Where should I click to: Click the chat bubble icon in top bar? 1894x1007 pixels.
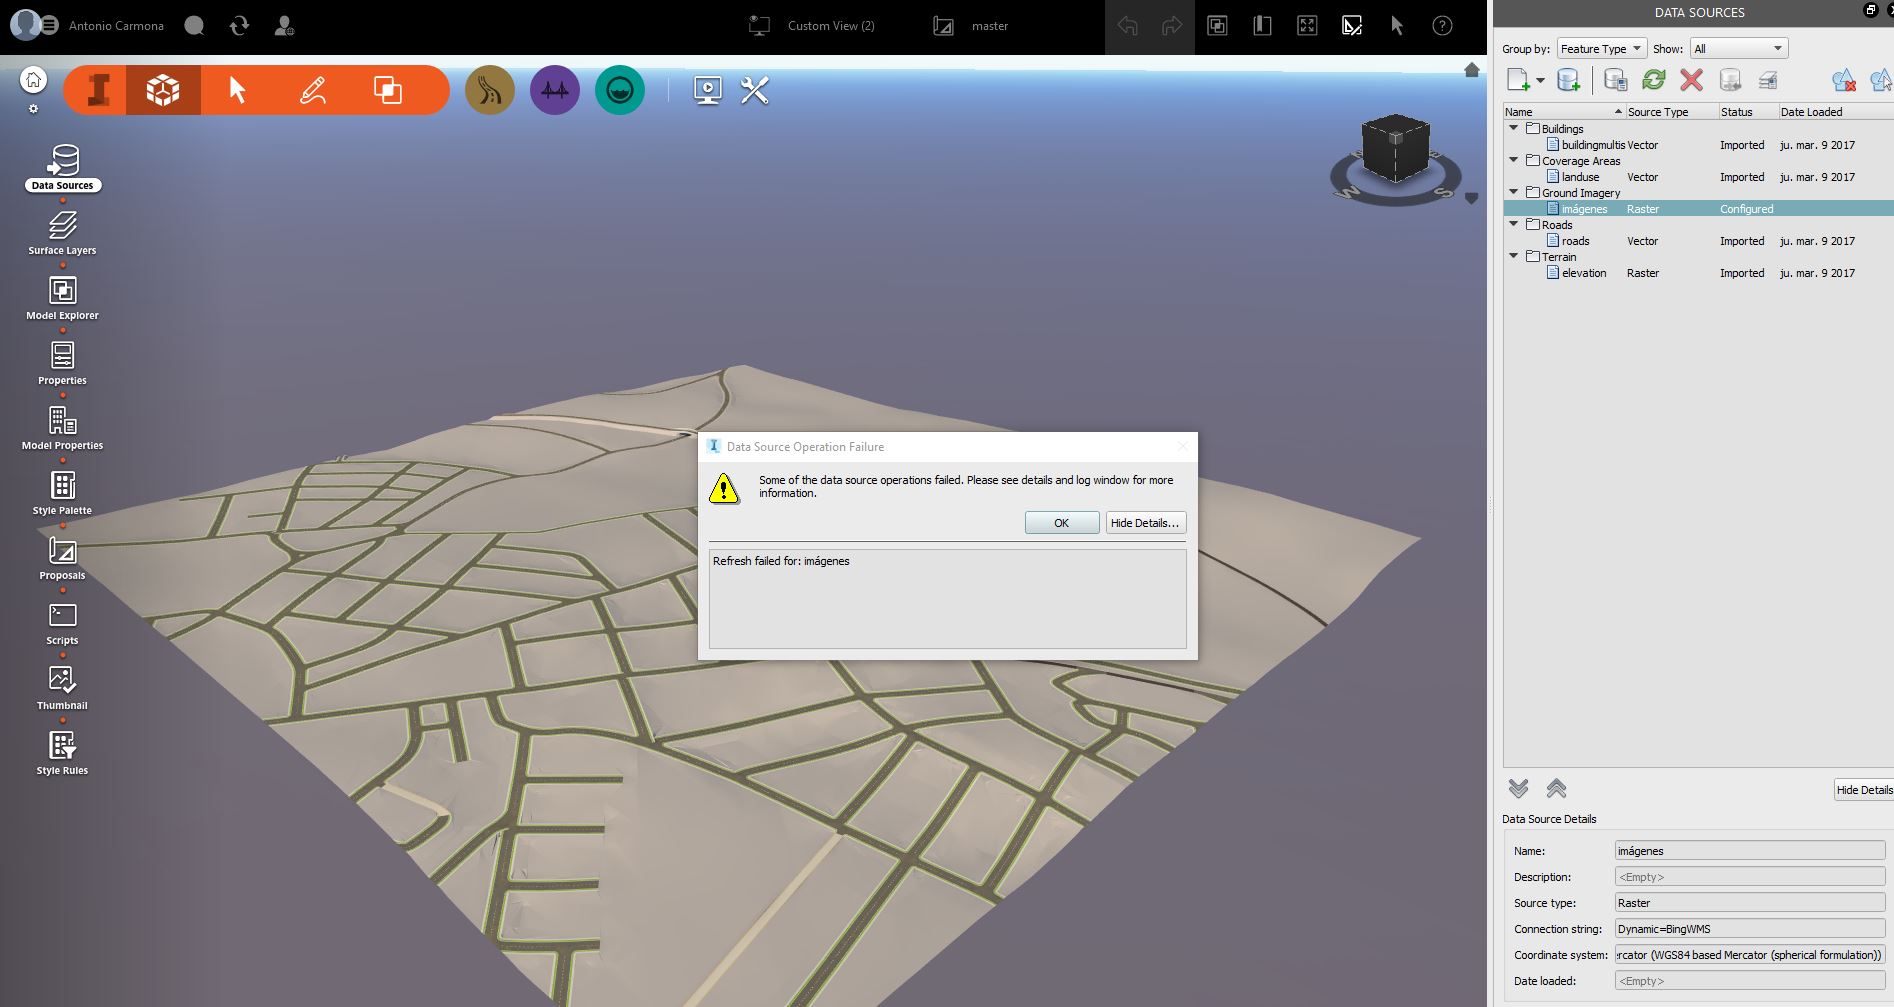pyautogui.click(x=194, y=26)
